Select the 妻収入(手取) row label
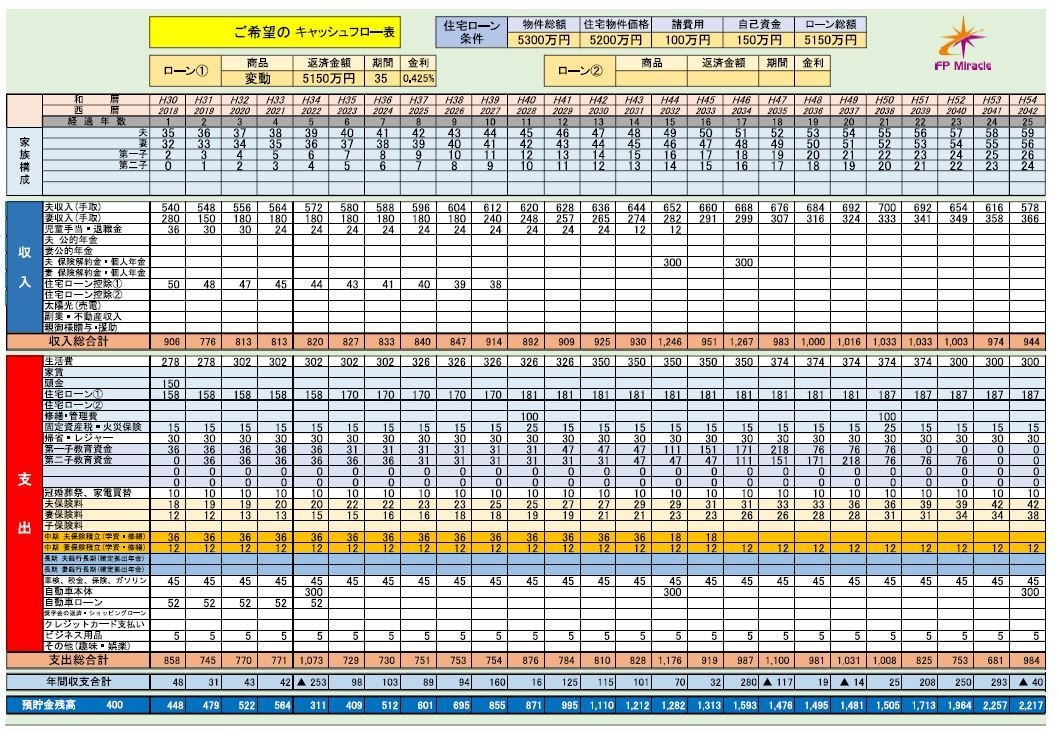 96,218
